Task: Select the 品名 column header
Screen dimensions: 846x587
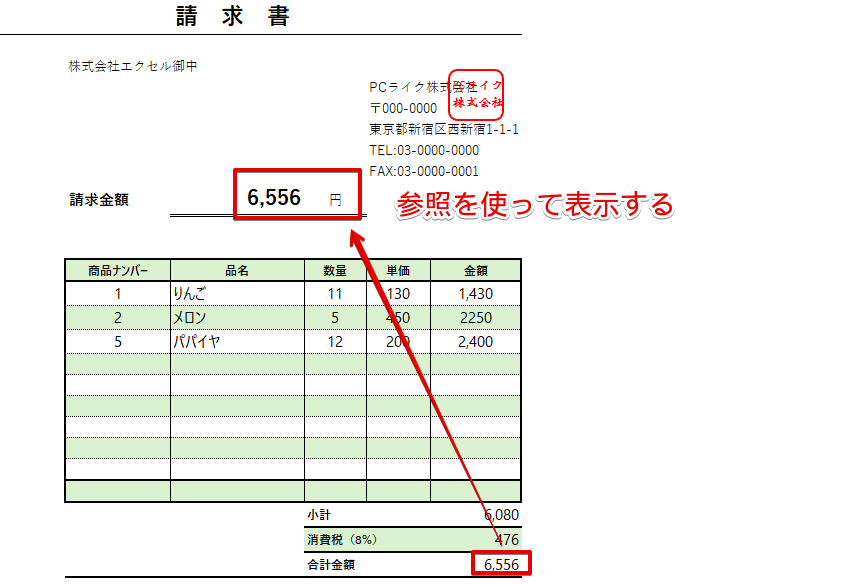Action: point(237,270)
